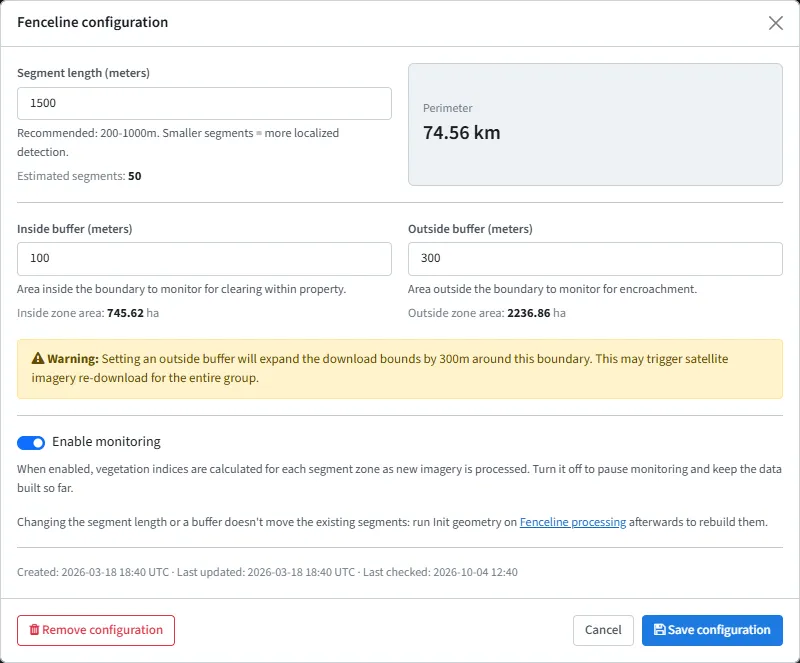
Task: Toggle the Enable monitoring switch
Action: pyautogui.click(x=31, y=443)
